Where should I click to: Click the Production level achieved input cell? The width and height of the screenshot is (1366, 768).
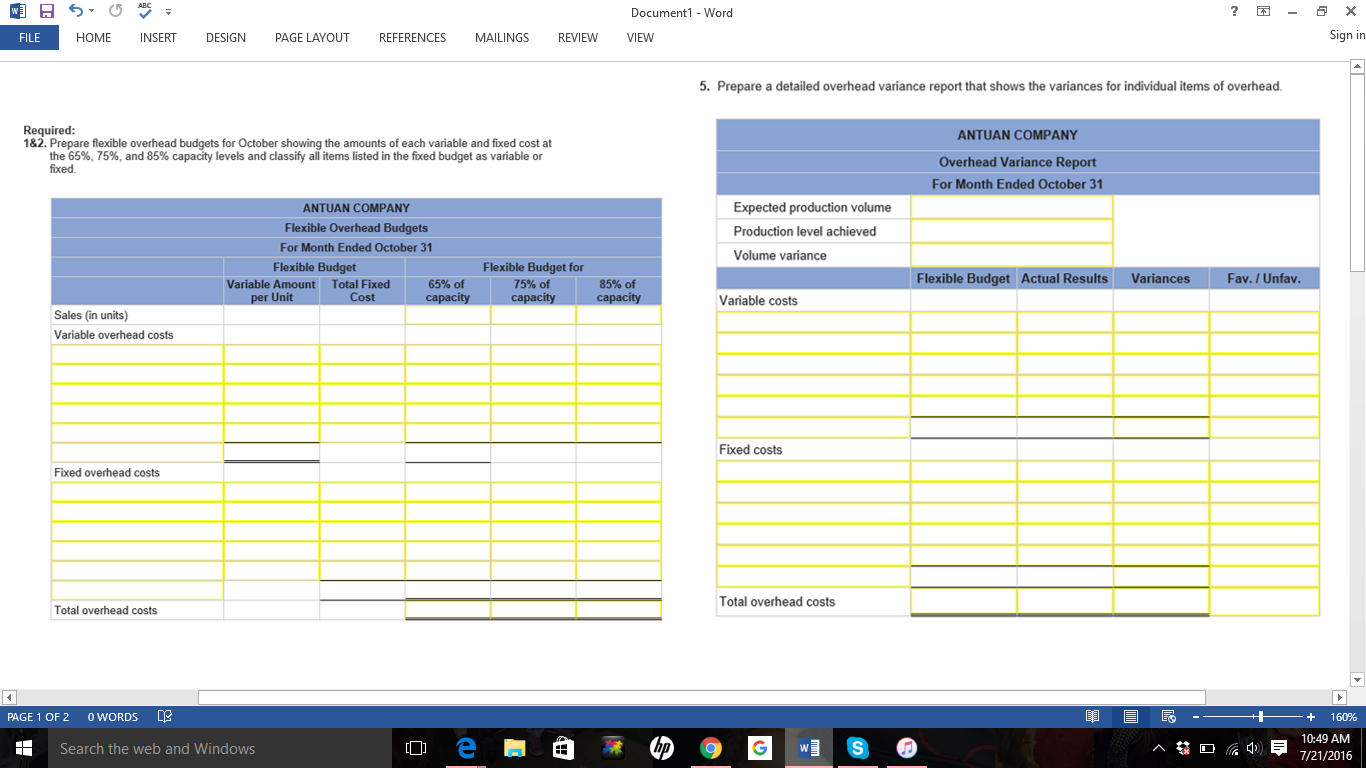[x=1012, y=231]
